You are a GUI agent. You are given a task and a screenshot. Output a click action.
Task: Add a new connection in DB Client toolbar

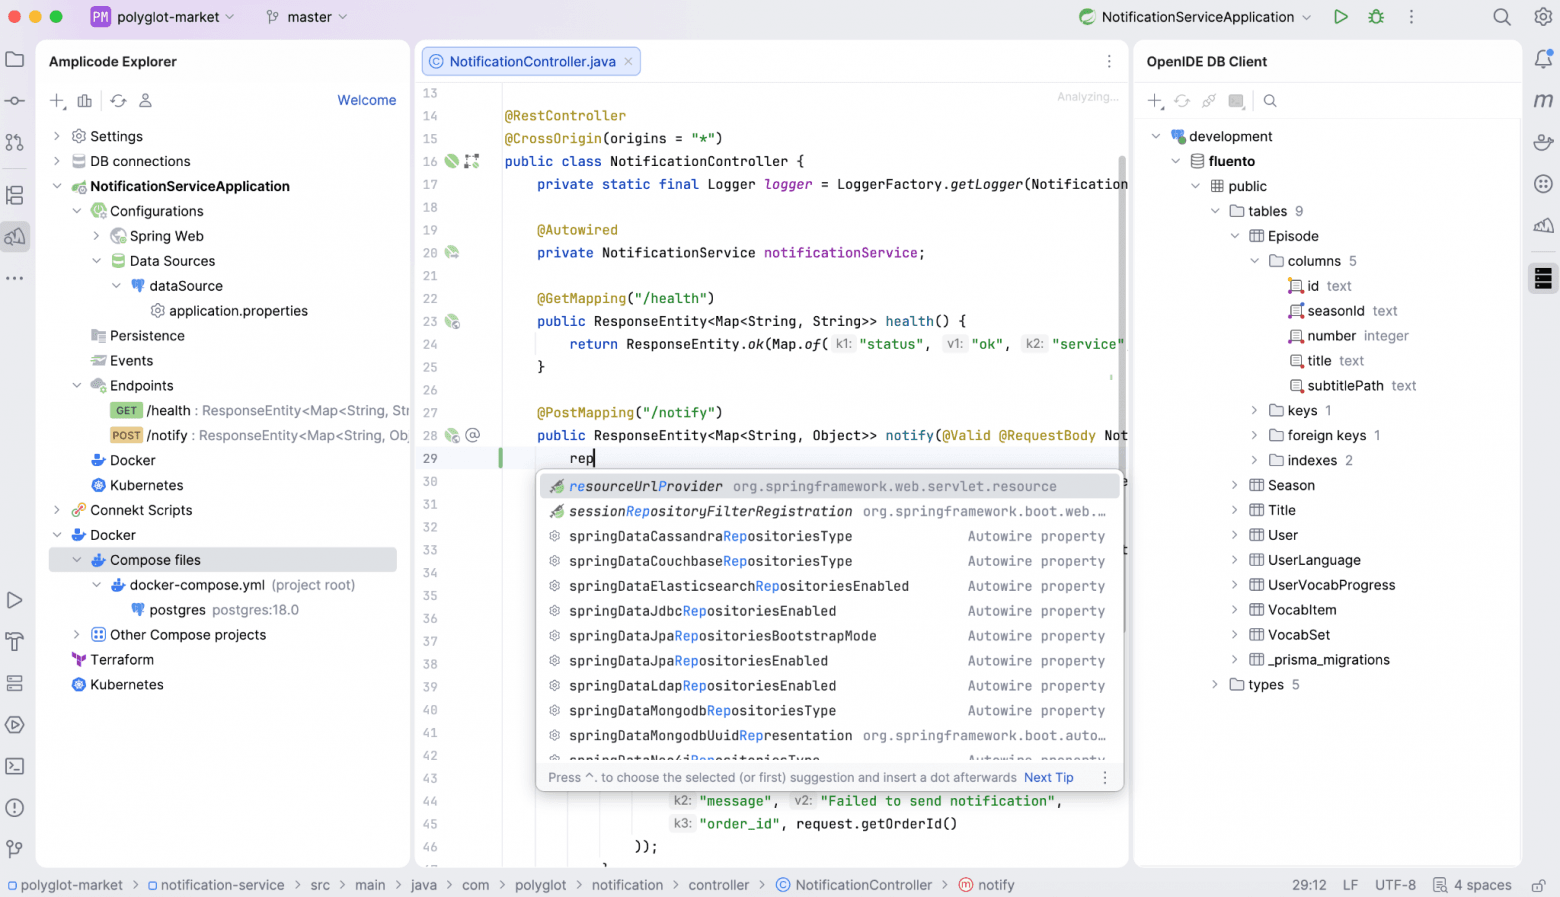pyautogui.click(x=1155, y=101)
